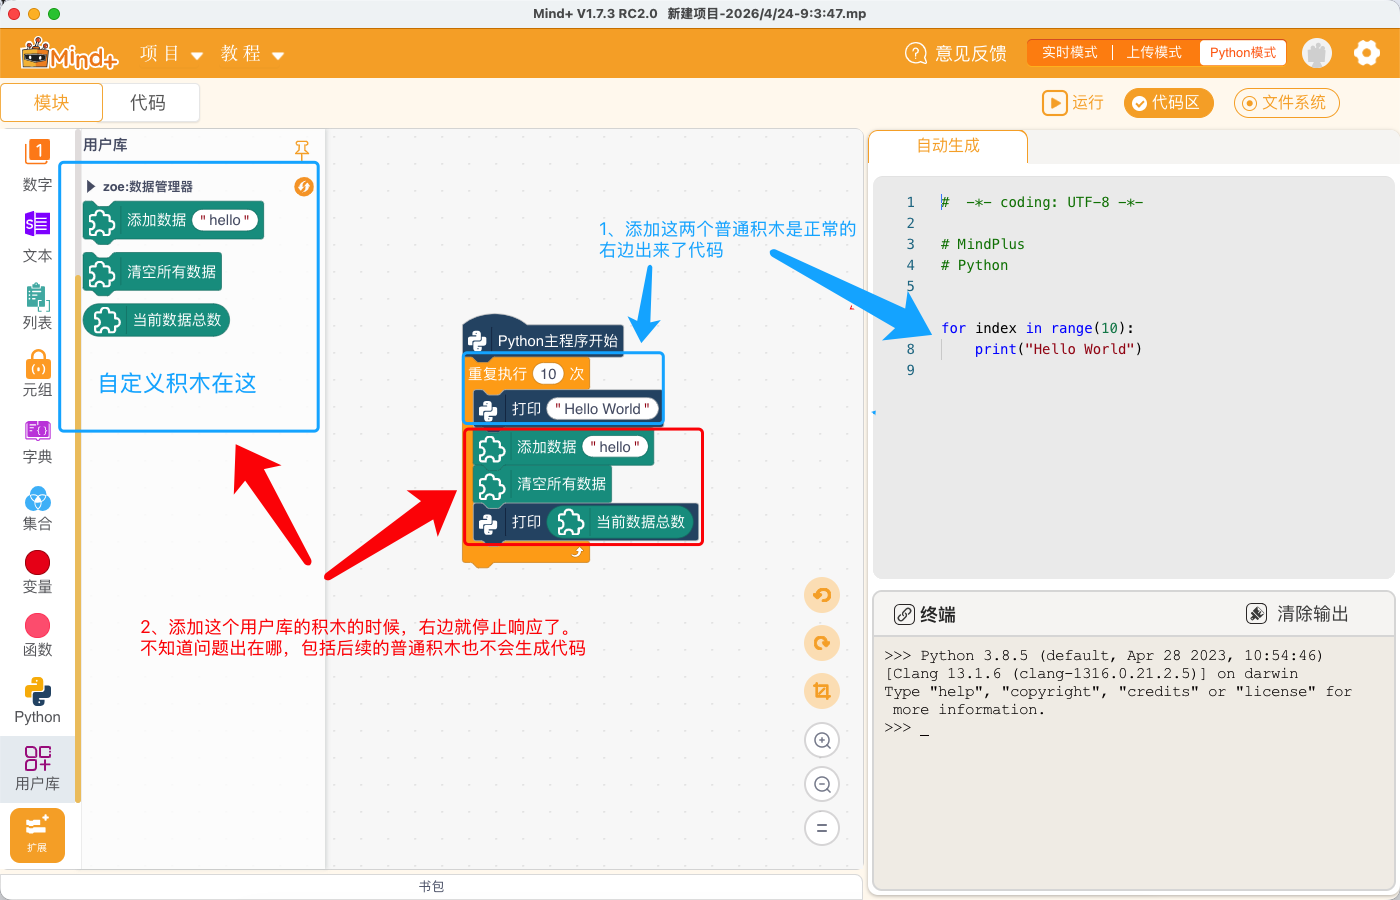Refresh the zoe 数据管理器 user library

click(x=303, y=186)
